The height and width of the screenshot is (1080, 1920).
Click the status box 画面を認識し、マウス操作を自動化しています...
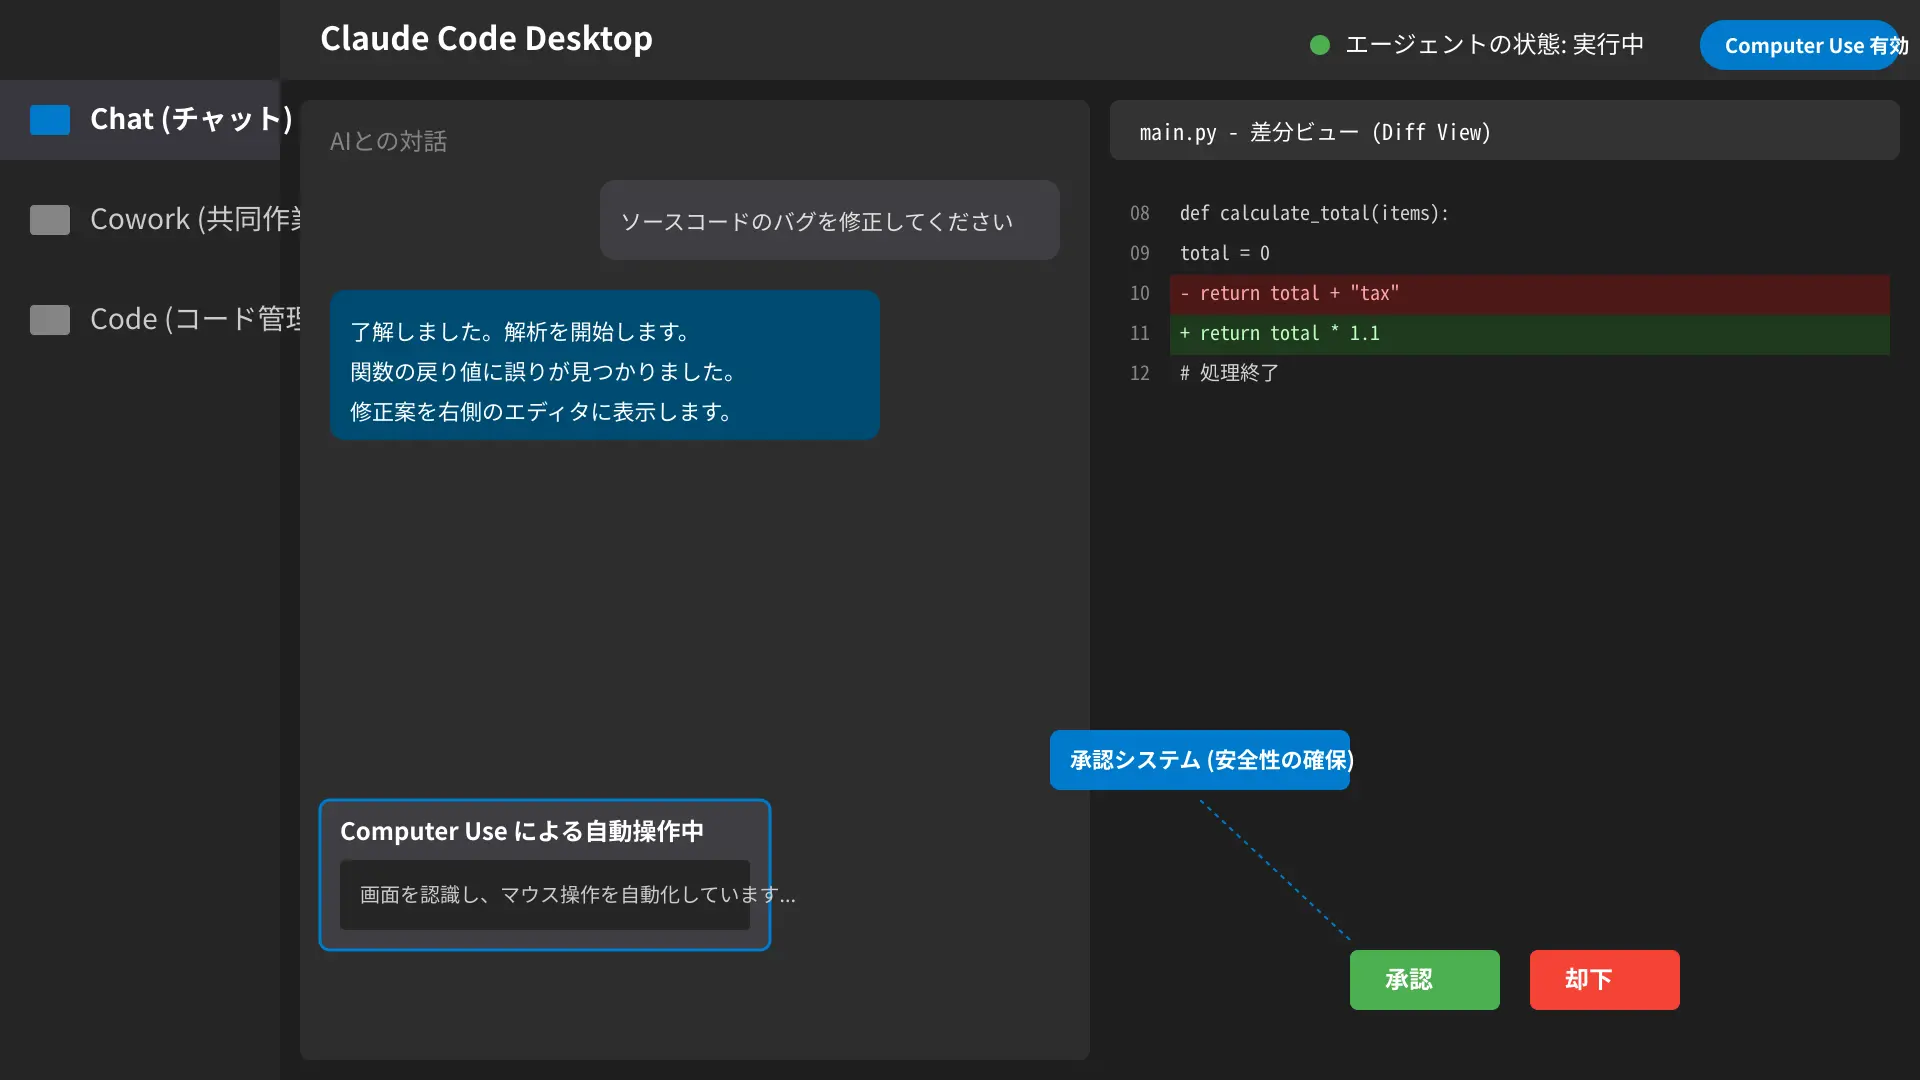[545, 895]
